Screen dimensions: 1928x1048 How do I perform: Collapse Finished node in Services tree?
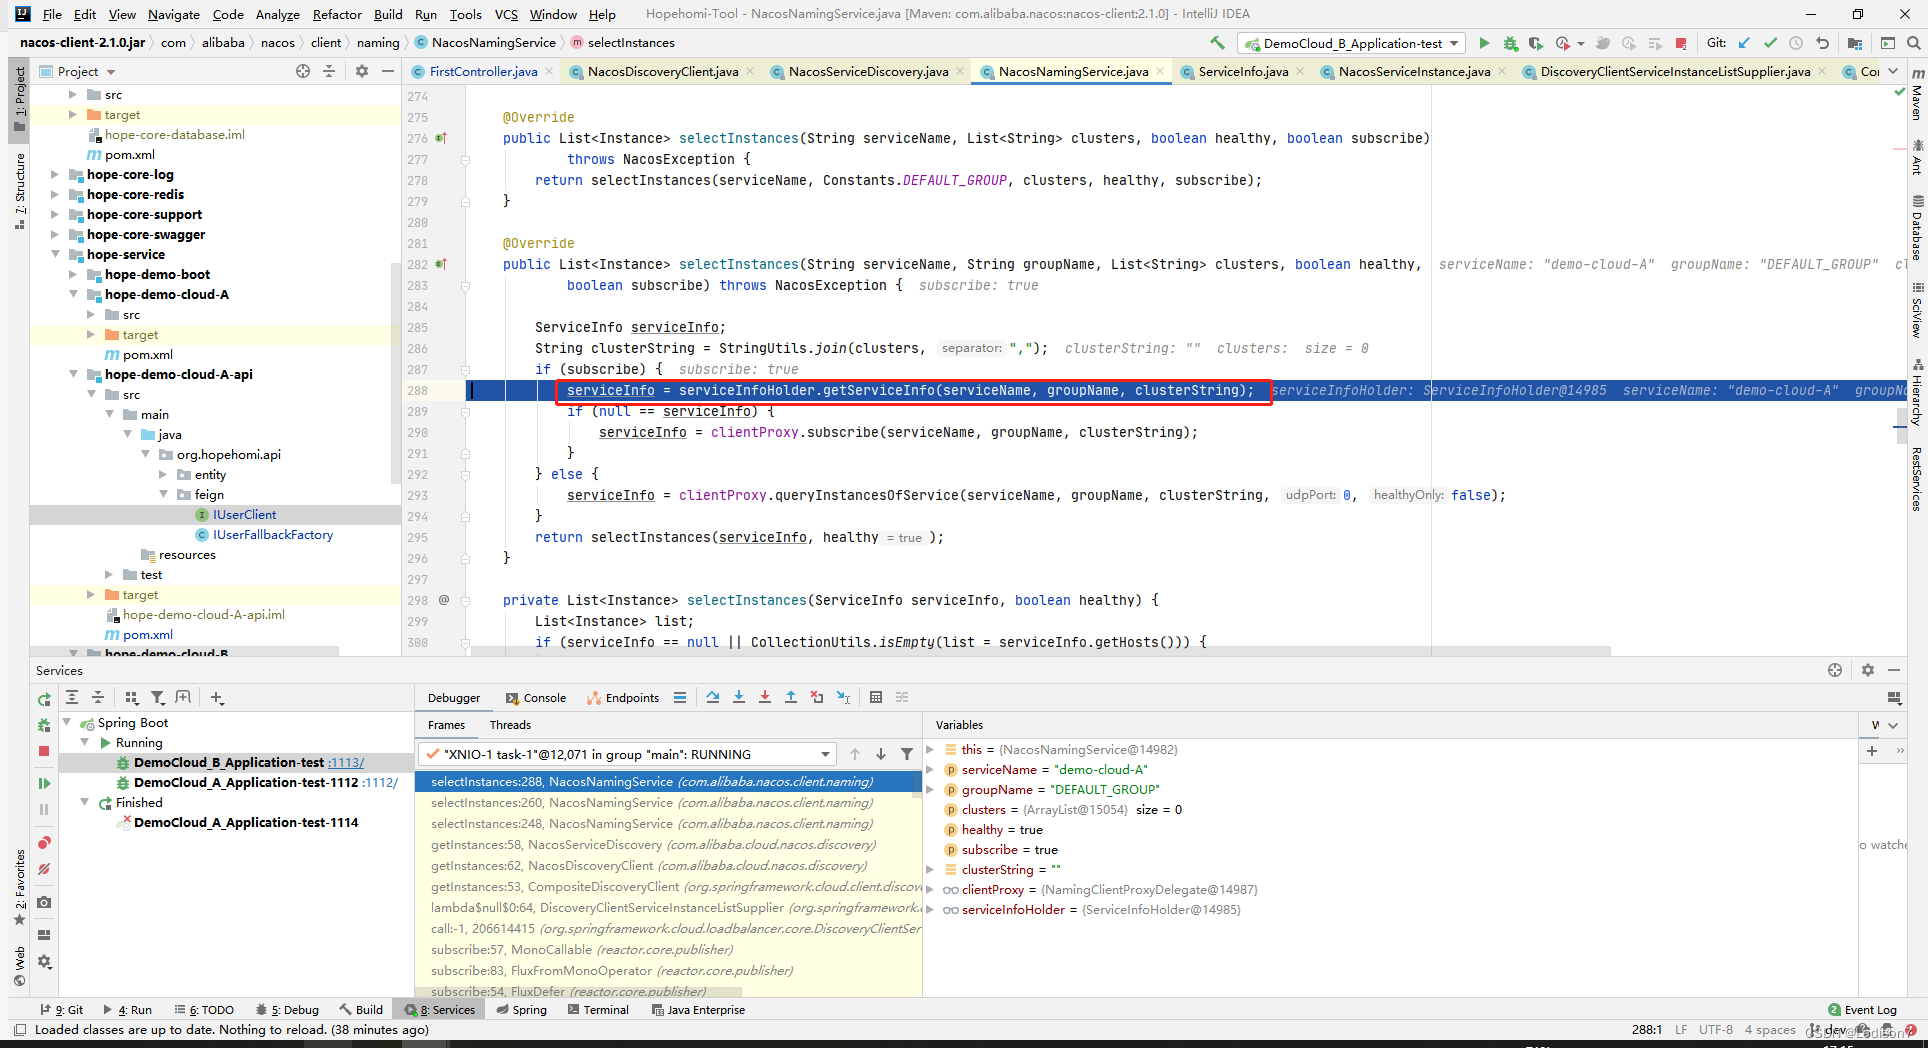point(85,802)
